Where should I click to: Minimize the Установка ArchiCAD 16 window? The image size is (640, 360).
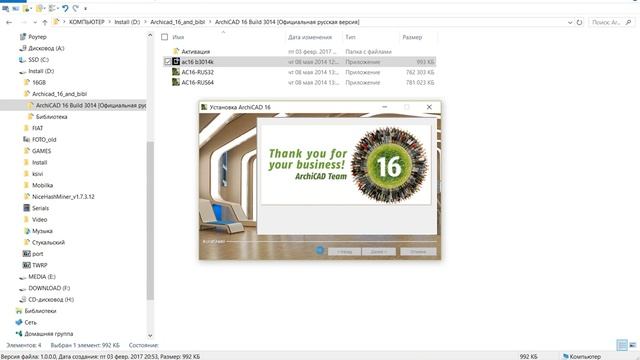[384, 107]
